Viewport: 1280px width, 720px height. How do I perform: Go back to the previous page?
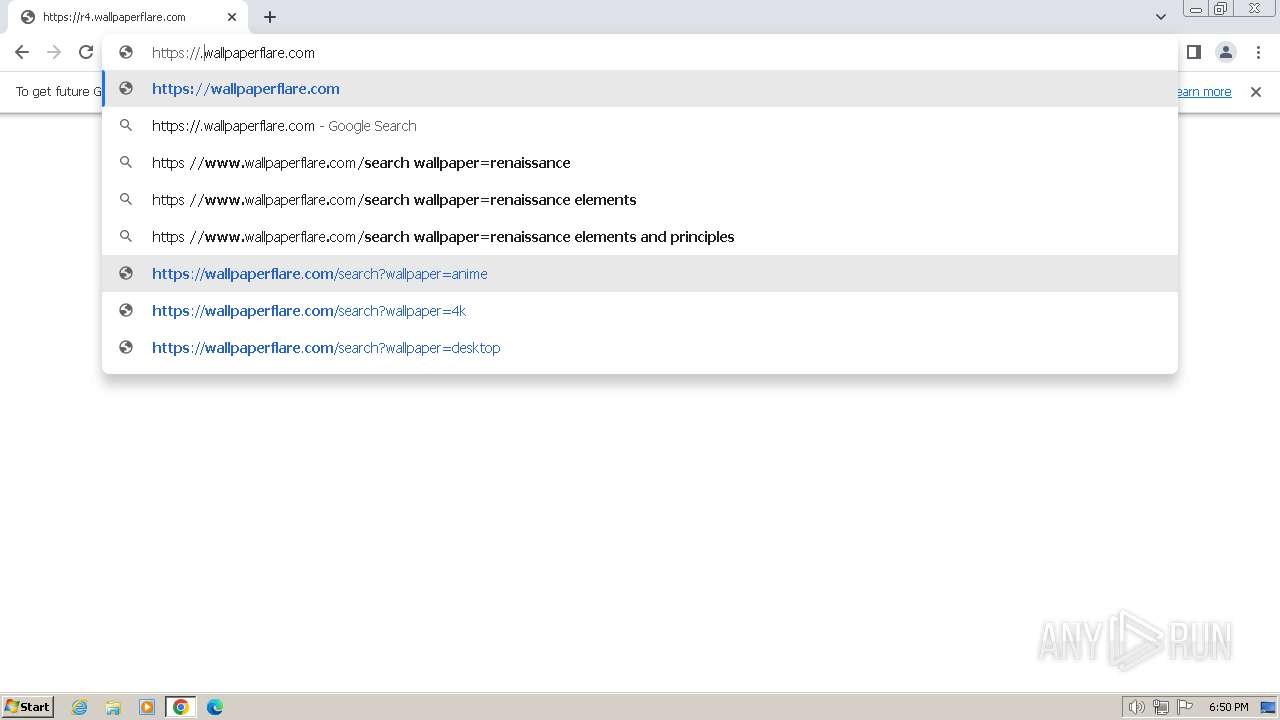click(22, 52)
